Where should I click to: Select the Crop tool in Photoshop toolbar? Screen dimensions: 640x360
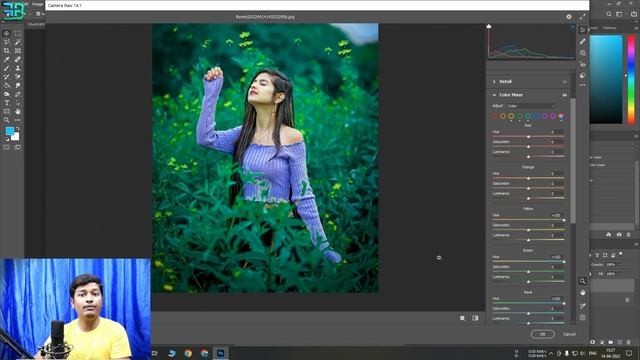point(7,51)
